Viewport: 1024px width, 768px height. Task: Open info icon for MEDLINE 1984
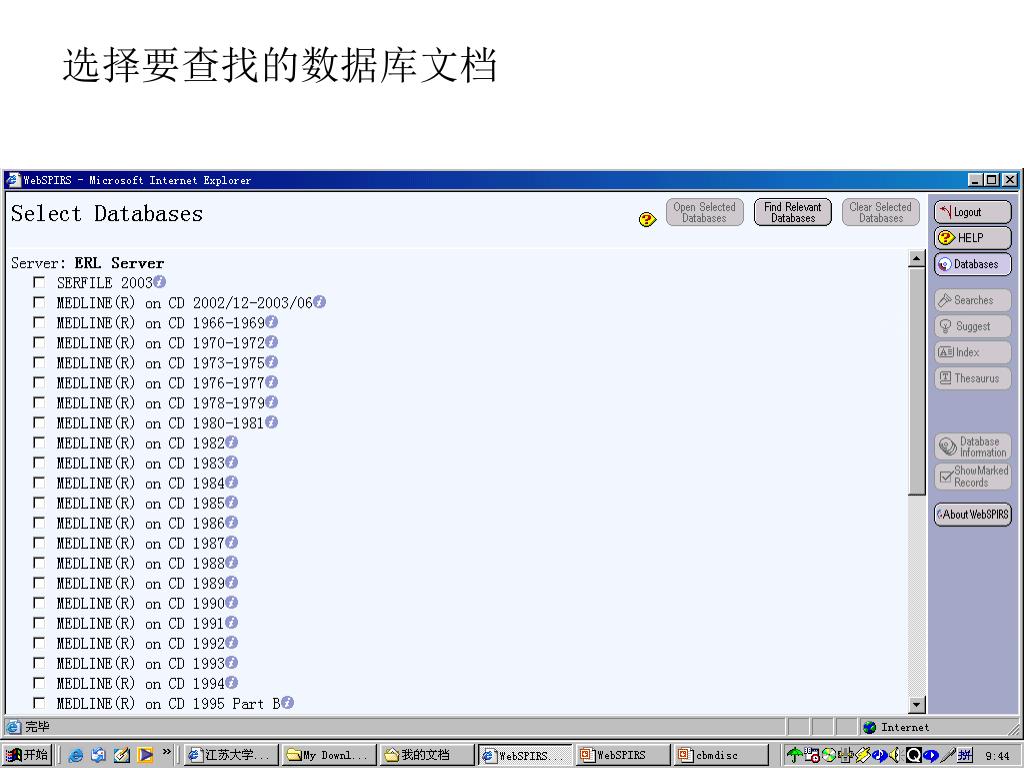coord(231,482)
